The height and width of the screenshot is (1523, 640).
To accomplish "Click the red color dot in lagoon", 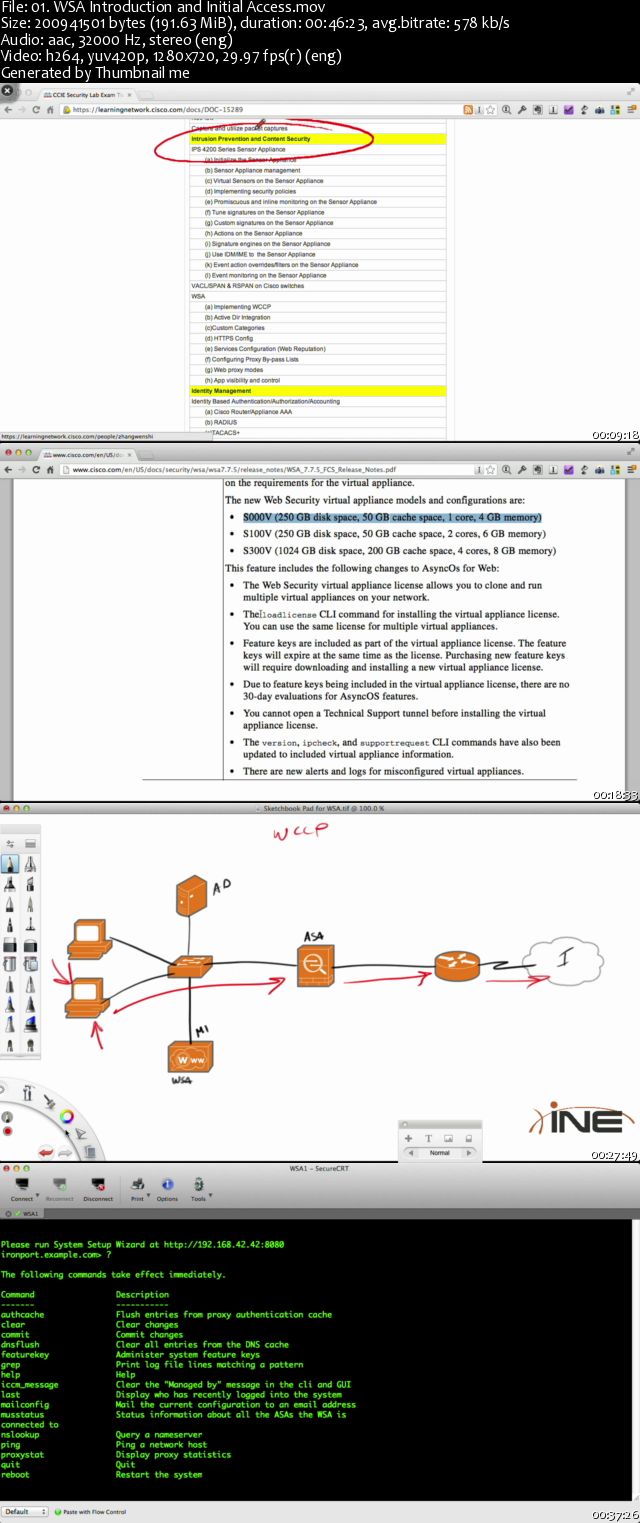I will [8, 1131].
